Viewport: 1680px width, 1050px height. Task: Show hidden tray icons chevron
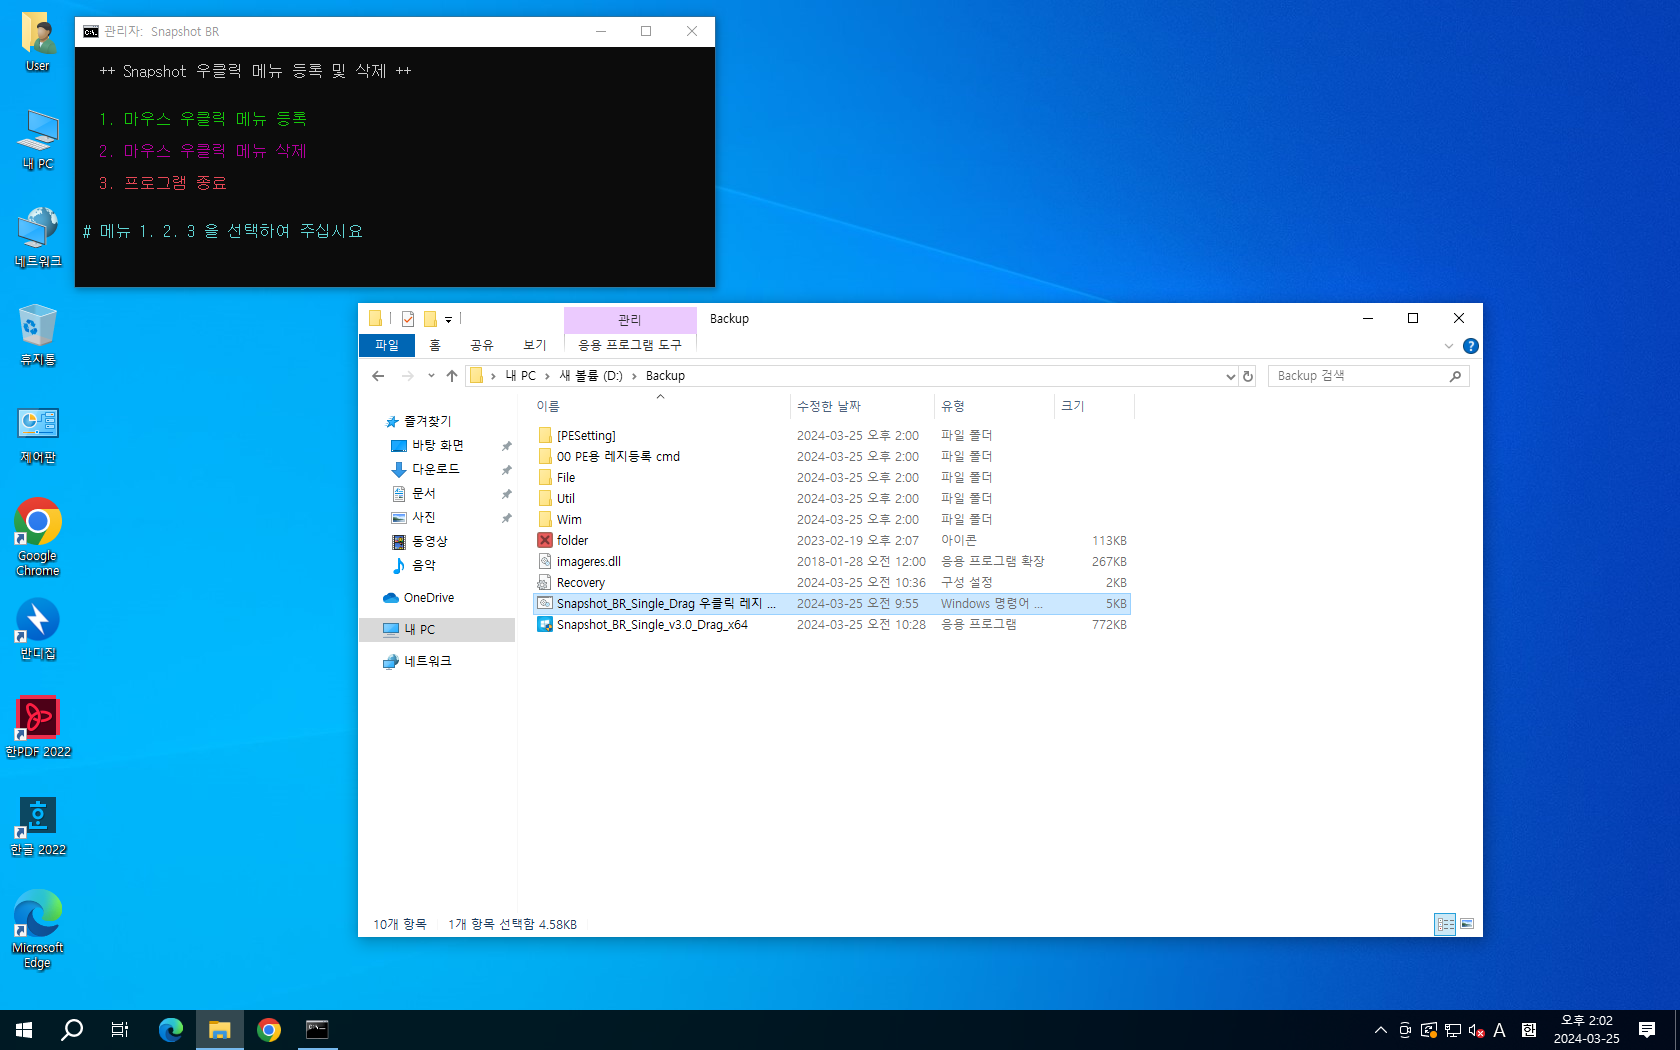[1381, 1030]
